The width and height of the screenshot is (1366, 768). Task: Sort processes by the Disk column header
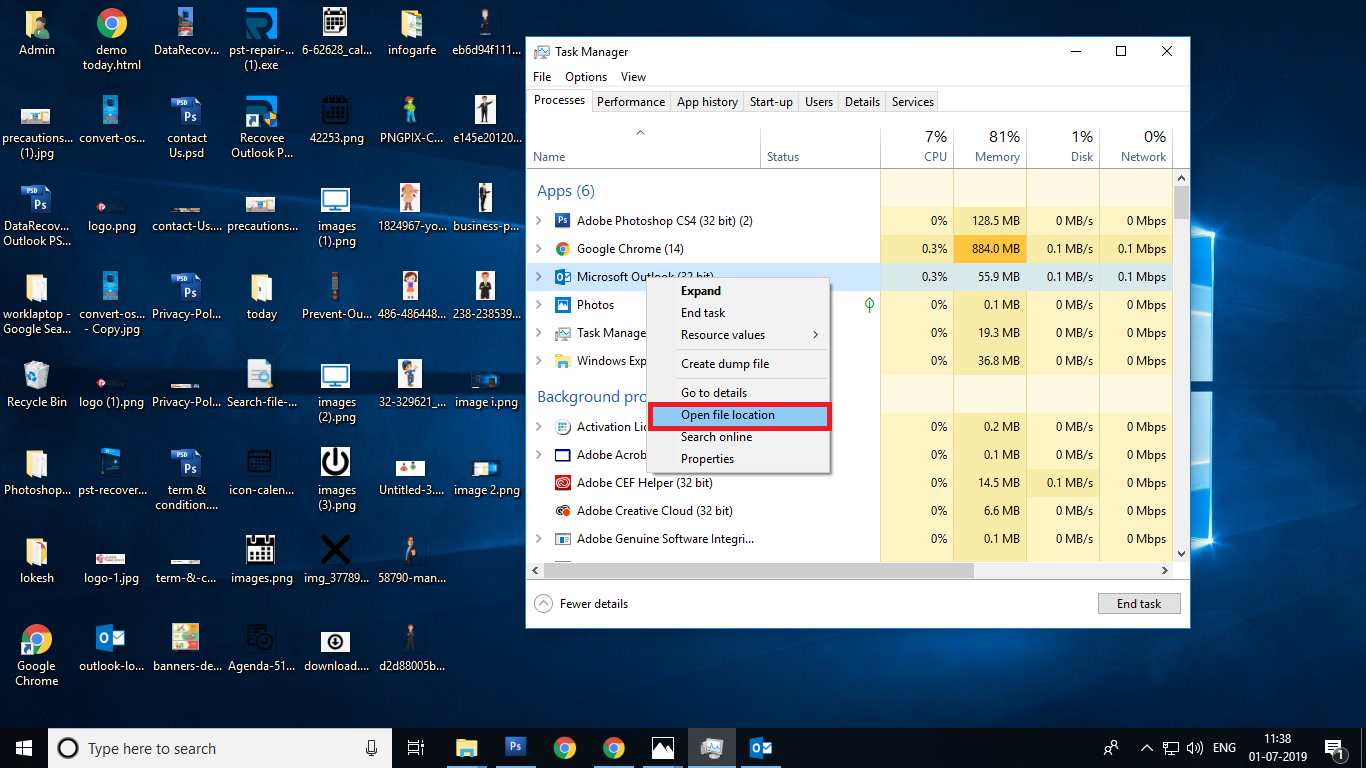click(x=1063, y=146)
